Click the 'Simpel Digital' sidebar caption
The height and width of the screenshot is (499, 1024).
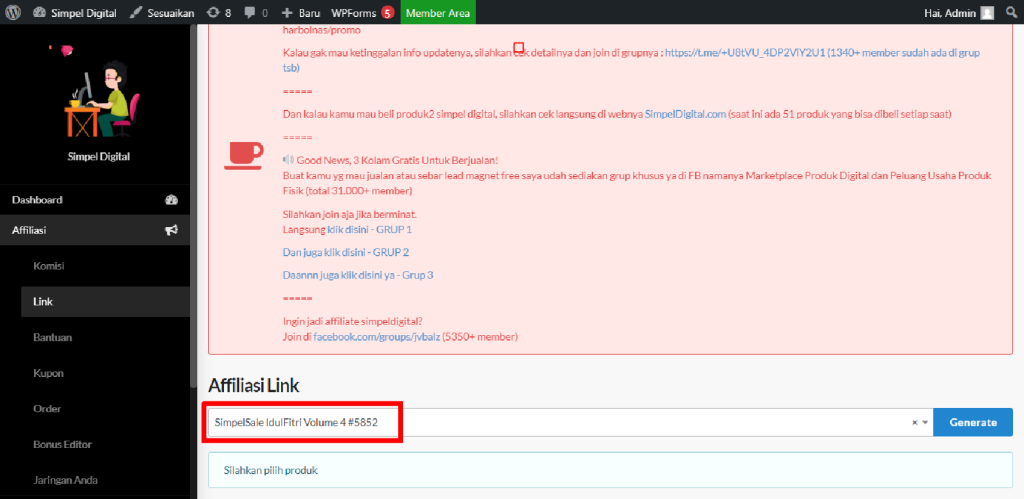(x=99, y=157)
